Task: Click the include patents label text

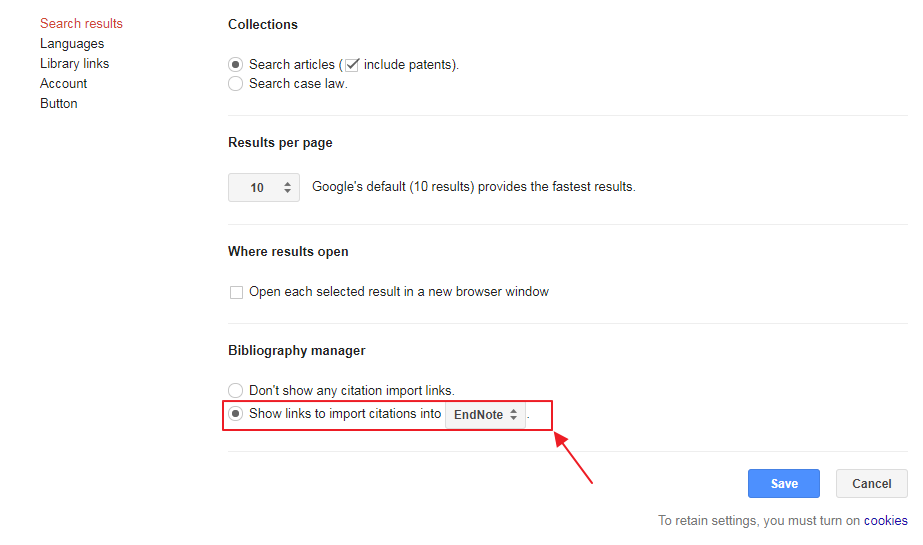Action: coord(407,65)
